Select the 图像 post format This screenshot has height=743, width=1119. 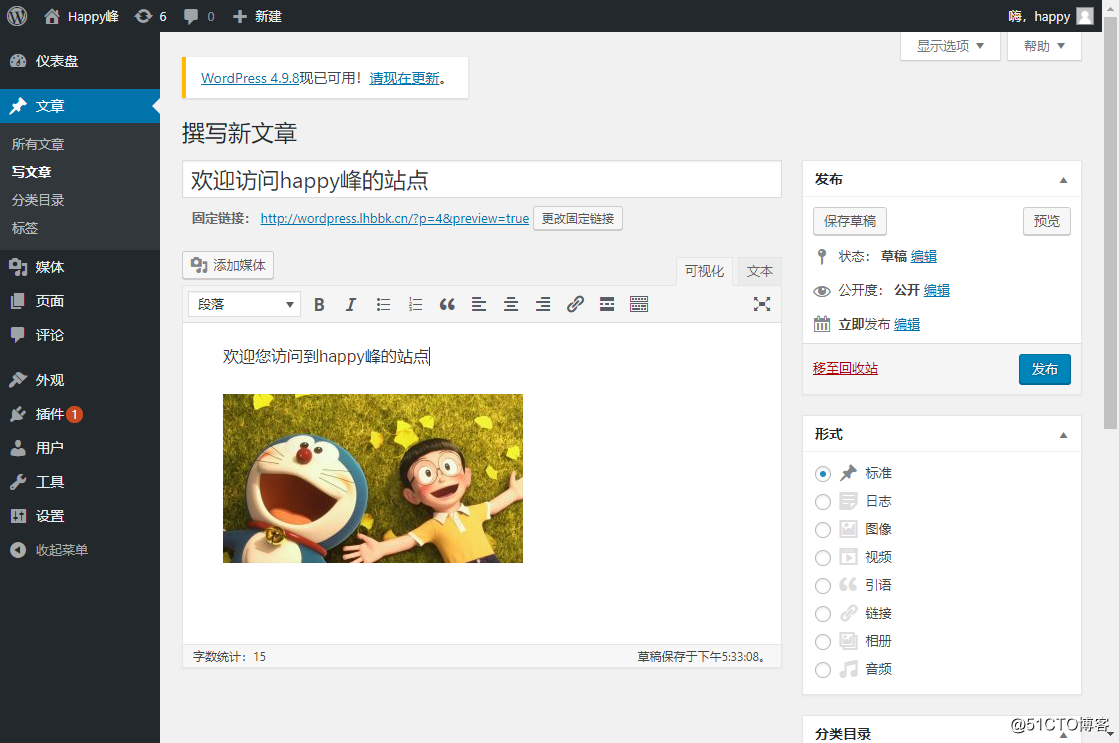[823, 530]
